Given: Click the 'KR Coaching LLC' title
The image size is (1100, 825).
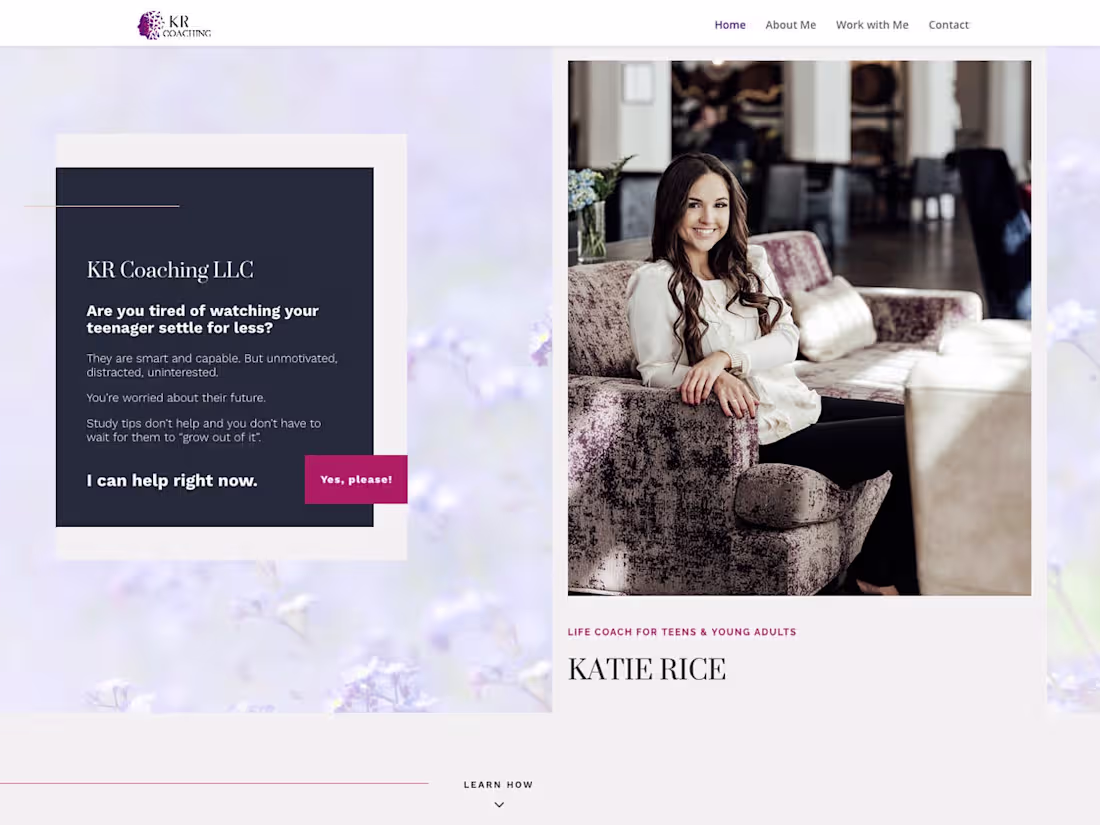Looking at the screenshot, I should 169,269.
